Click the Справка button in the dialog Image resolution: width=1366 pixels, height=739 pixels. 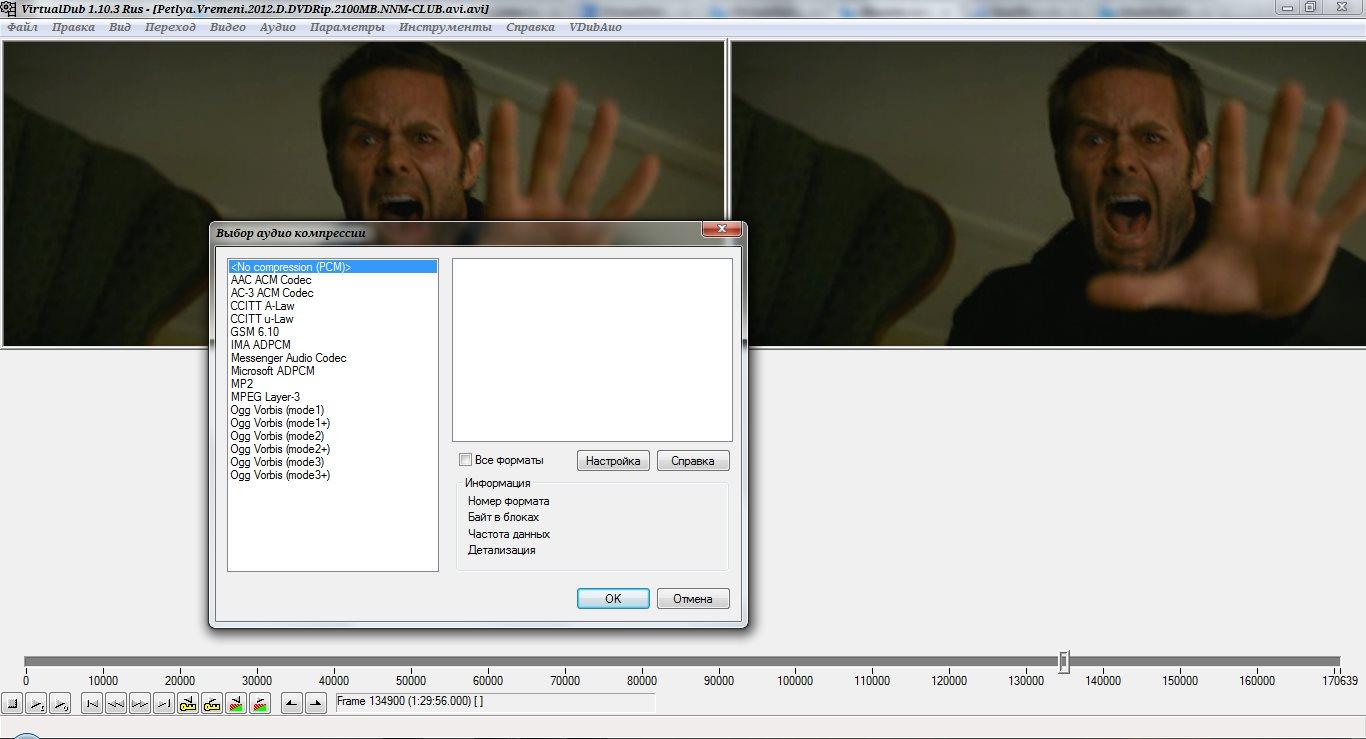coord(693,461)
